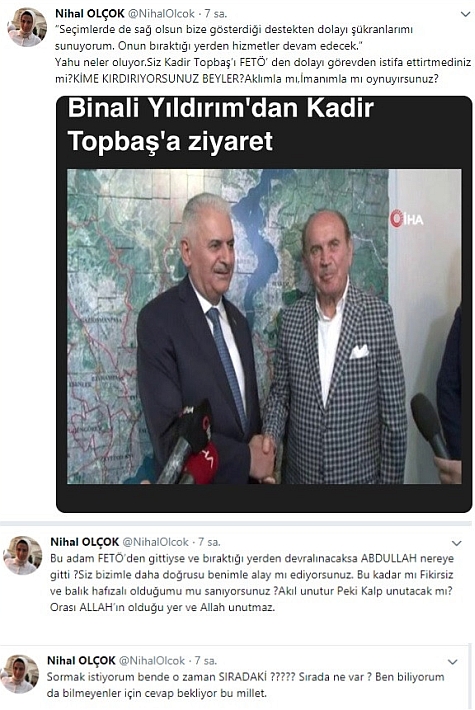Click the first tweet's profile avatar
This screenshot has width=475, height=710.
tap(27, 28)
